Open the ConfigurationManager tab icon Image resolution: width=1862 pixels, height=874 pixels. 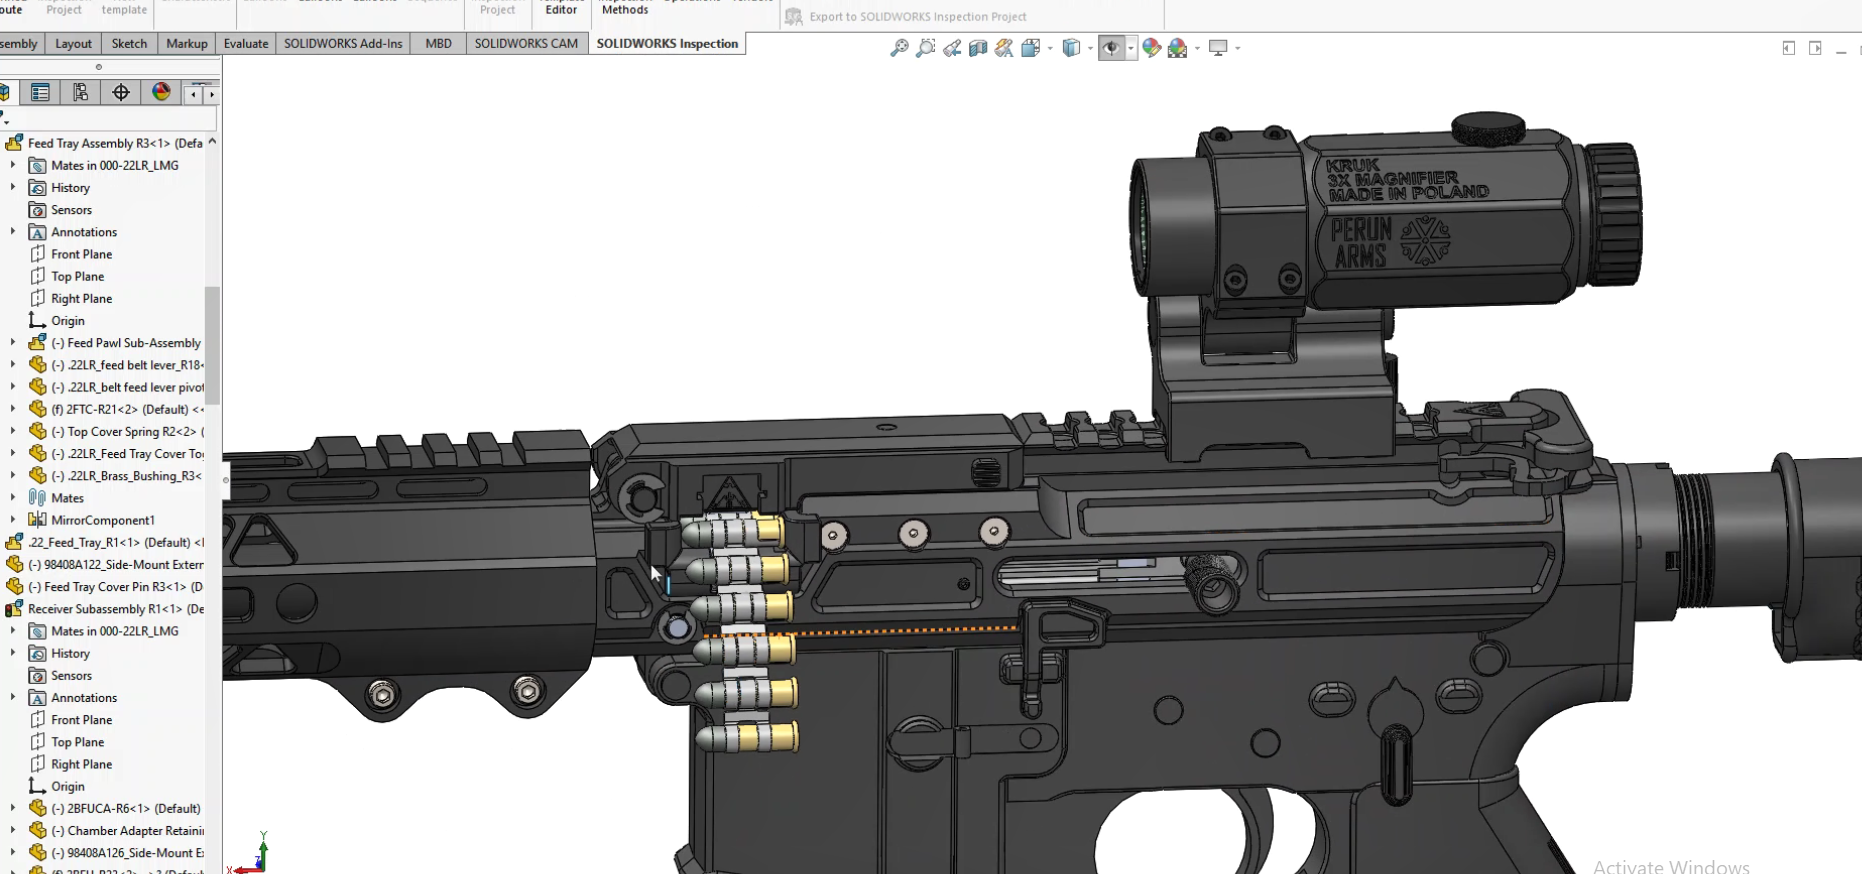80,93
